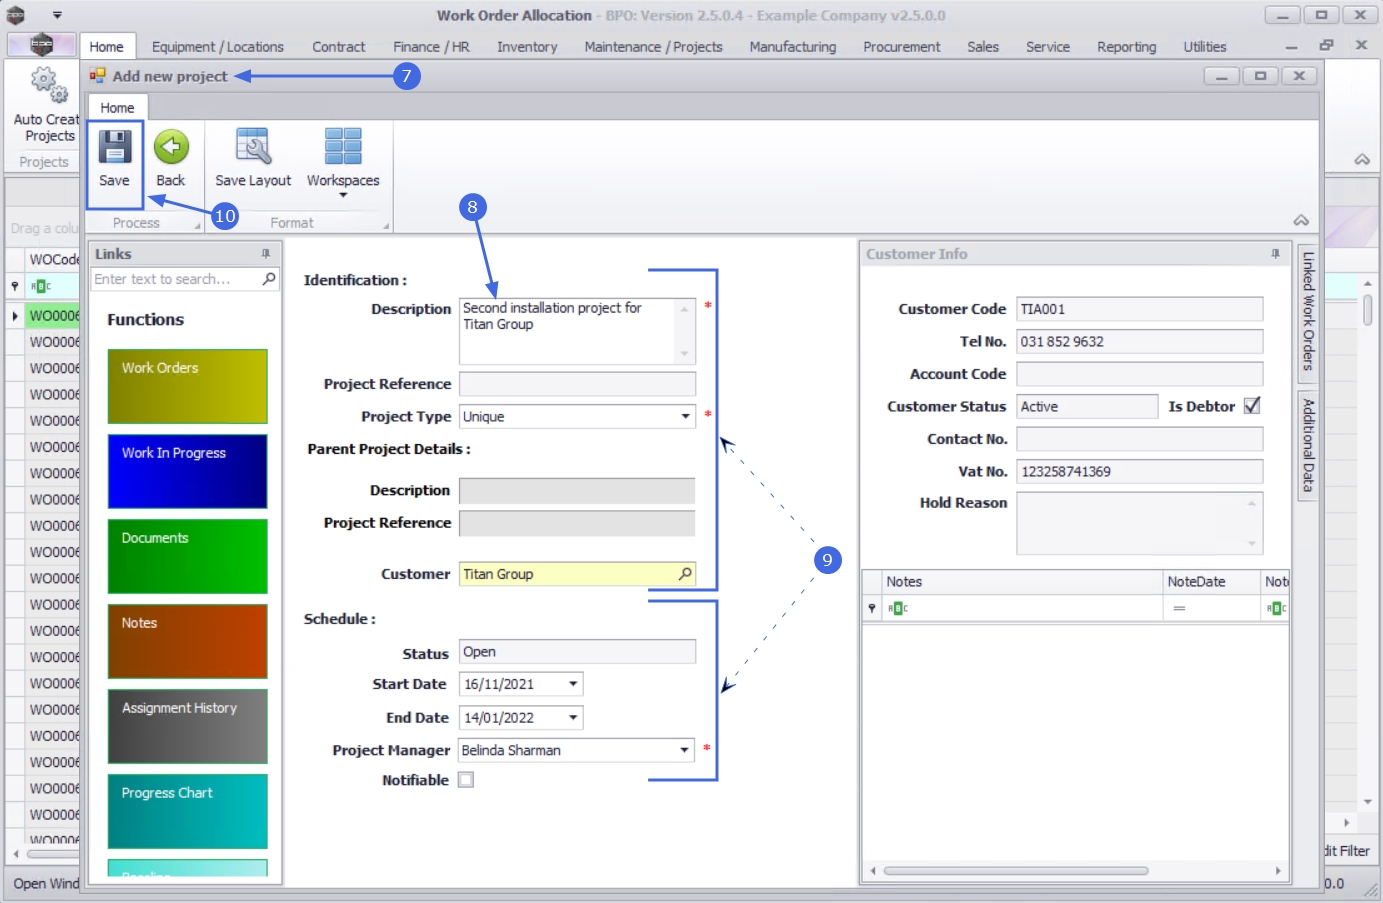This screenshot has width=1383, height=903.
Task: Switch to the Inventory menu tab
Action: [x=527, y=47]
